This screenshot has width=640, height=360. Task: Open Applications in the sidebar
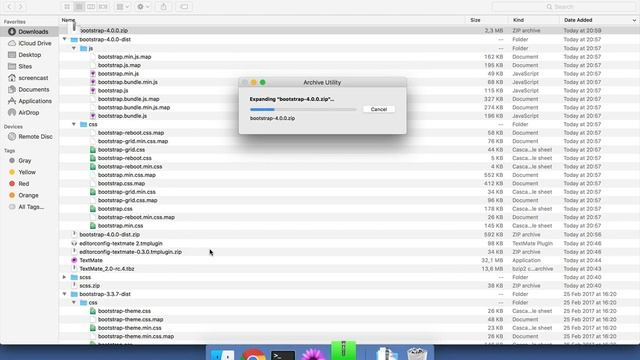[30, 101]
